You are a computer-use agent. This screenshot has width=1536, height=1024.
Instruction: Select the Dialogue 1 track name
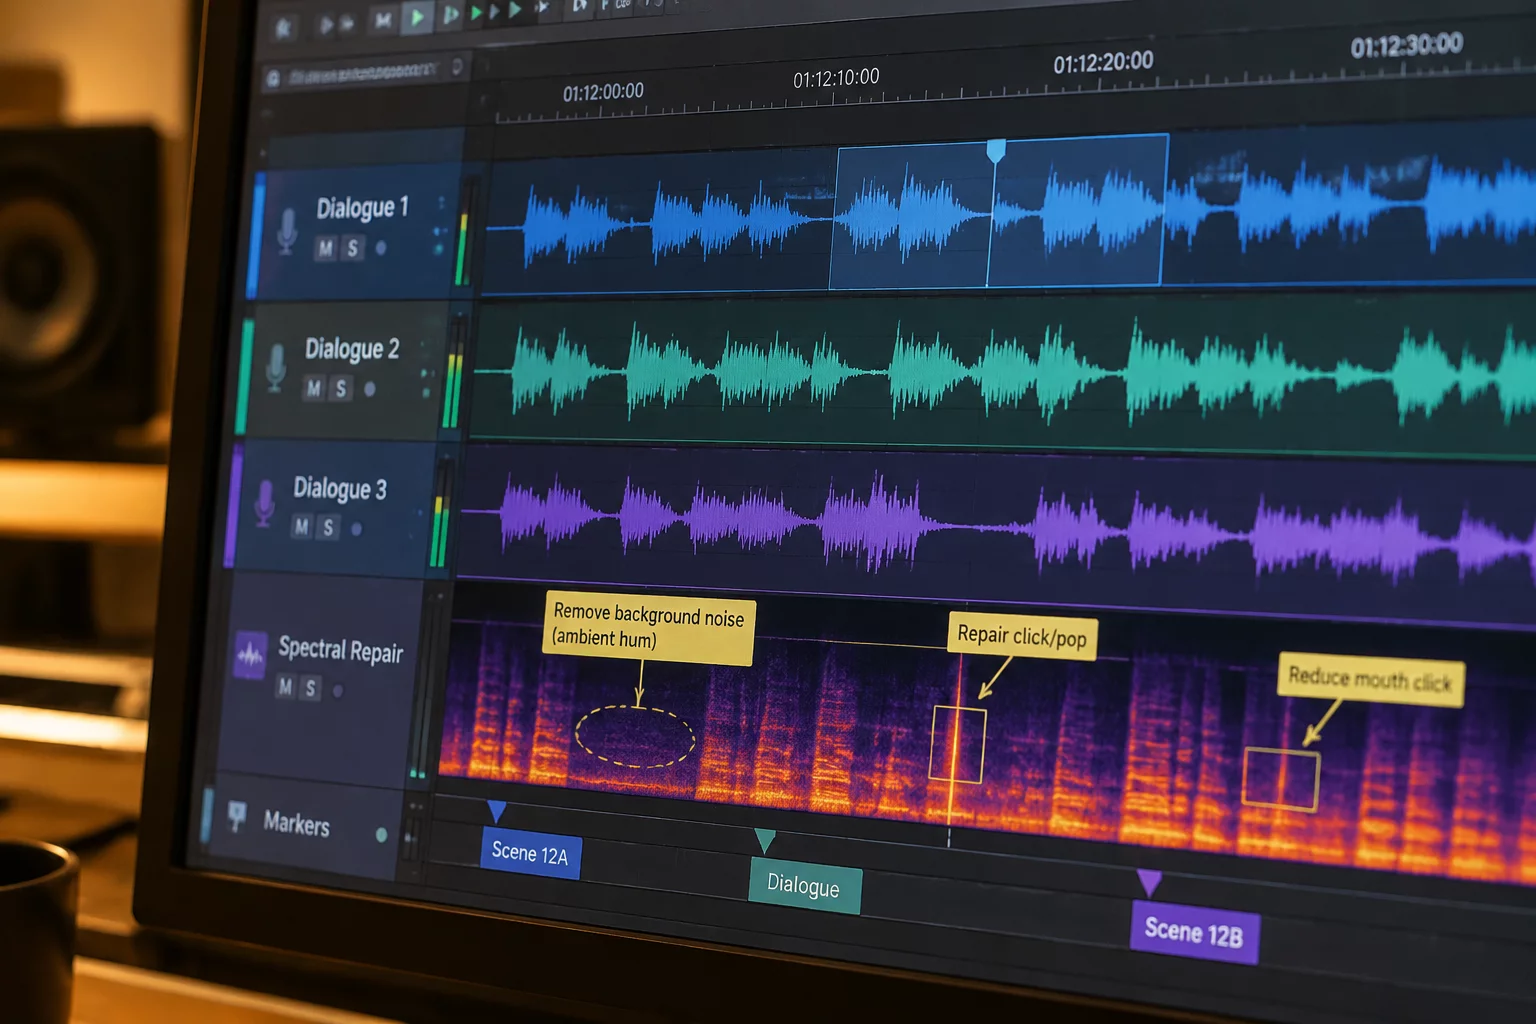pos(362,208)
